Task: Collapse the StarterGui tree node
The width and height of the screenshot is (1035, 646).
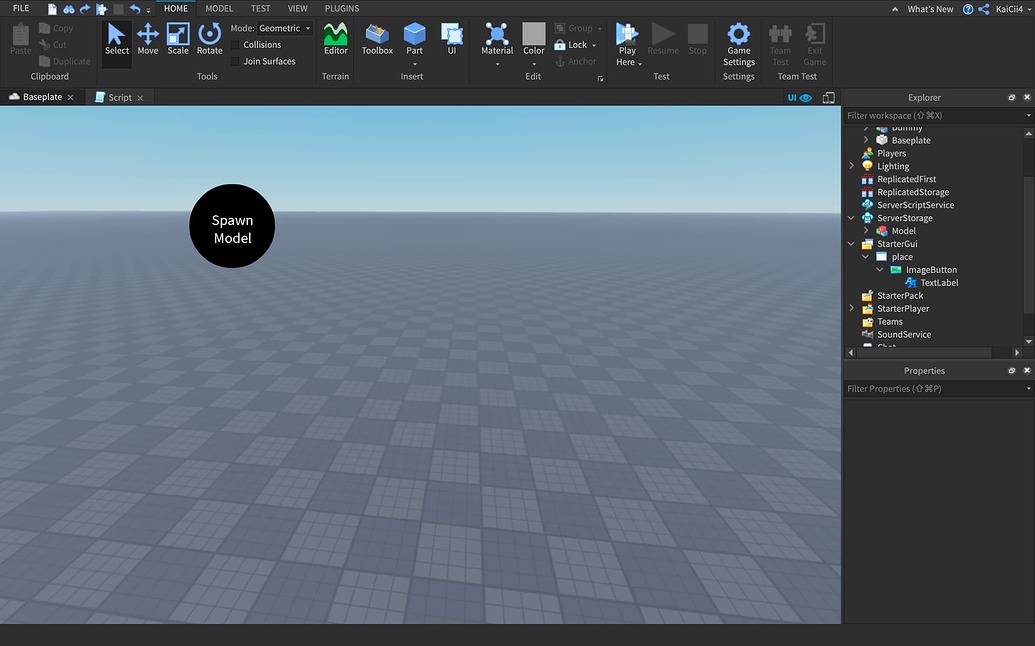Action: (x=852, y=244)
